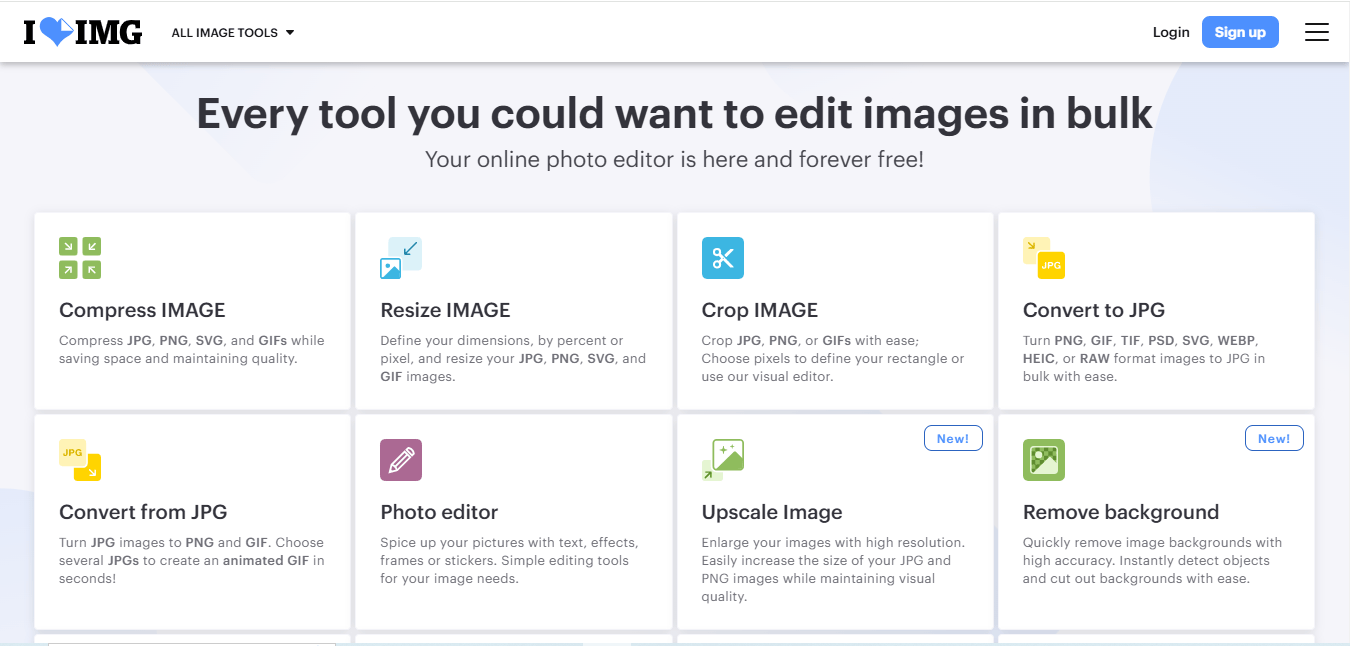Open the Crop IMAGE tool card
The width and height of the screenshot is (1350, 646).
[835, 311]
